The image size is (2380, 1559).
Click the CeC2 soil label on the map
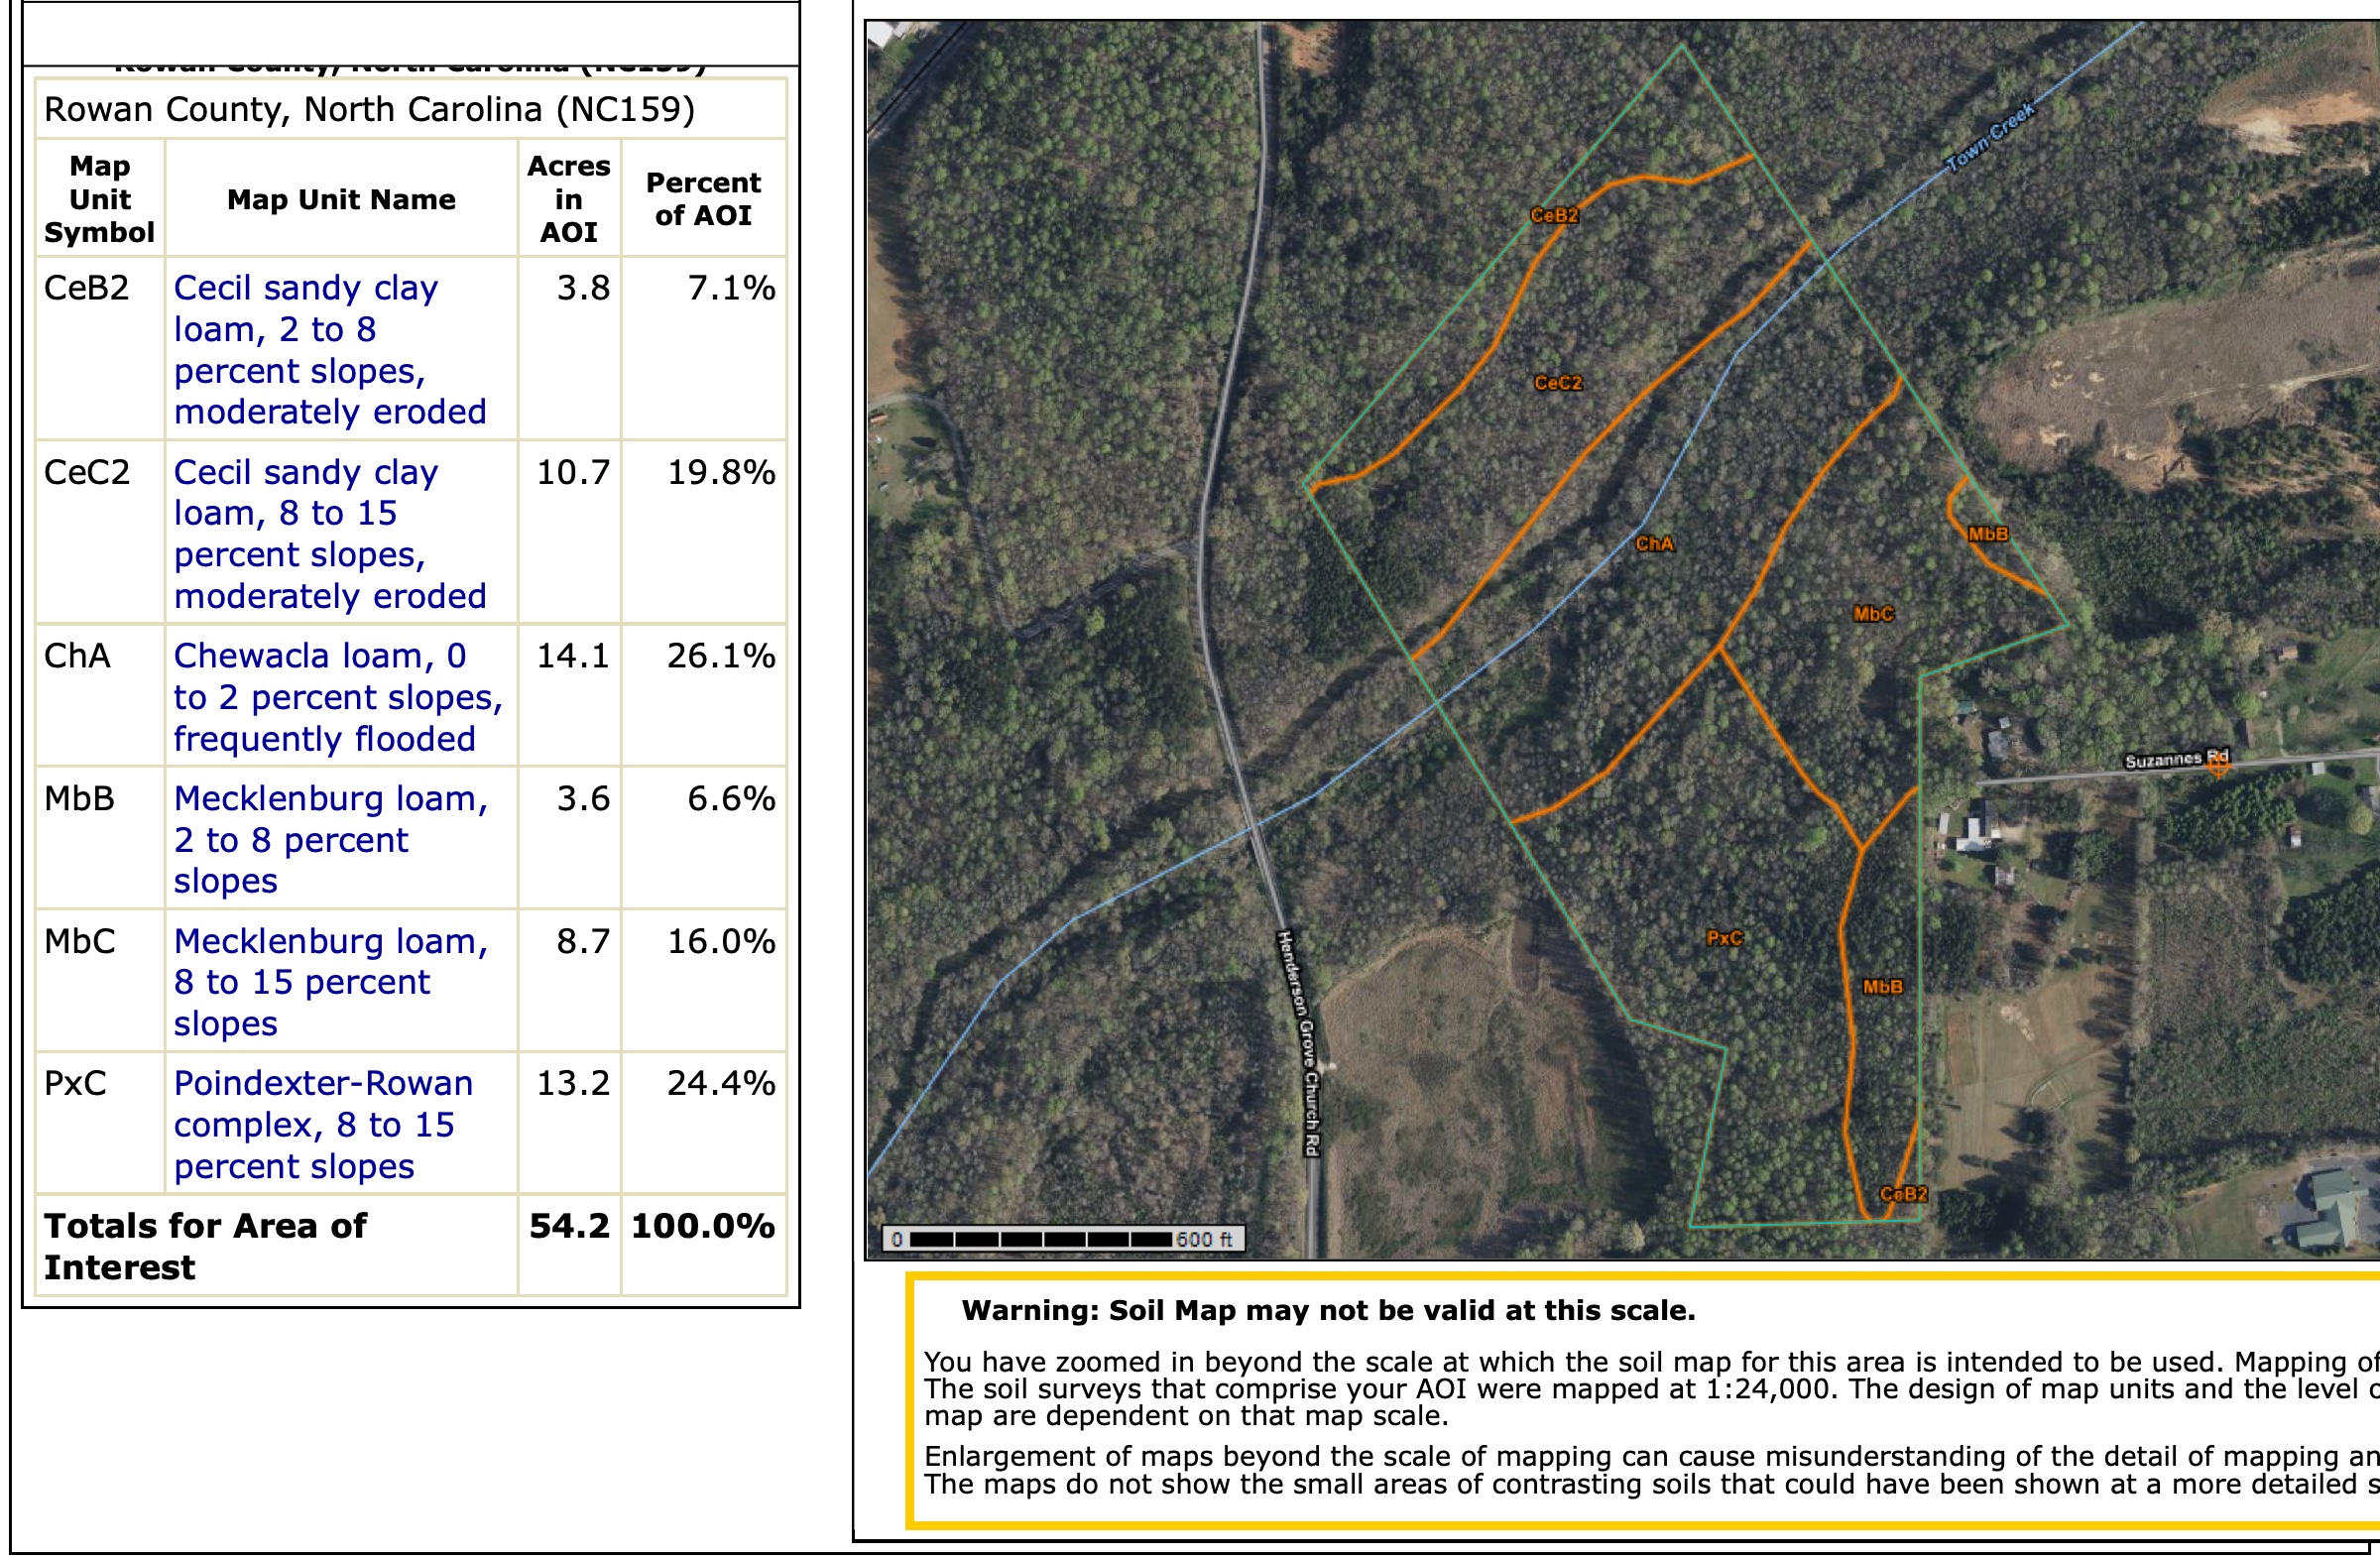pos(1558,383)
